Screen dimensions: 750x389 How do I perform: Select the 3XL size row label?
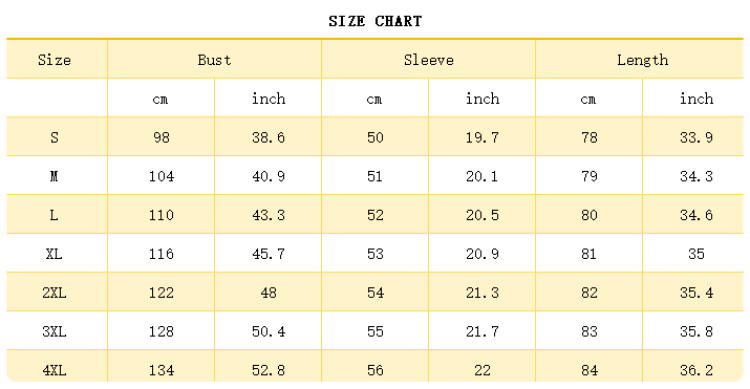(54, 331)
